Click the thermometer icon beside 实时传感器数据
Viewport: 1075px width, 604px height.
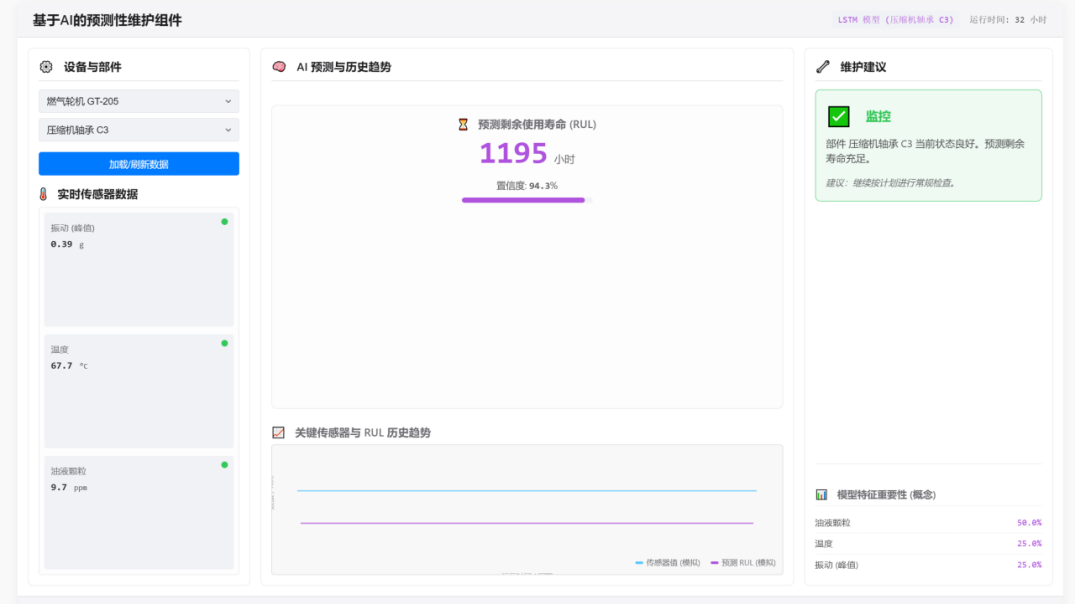[x=43, y=194]
